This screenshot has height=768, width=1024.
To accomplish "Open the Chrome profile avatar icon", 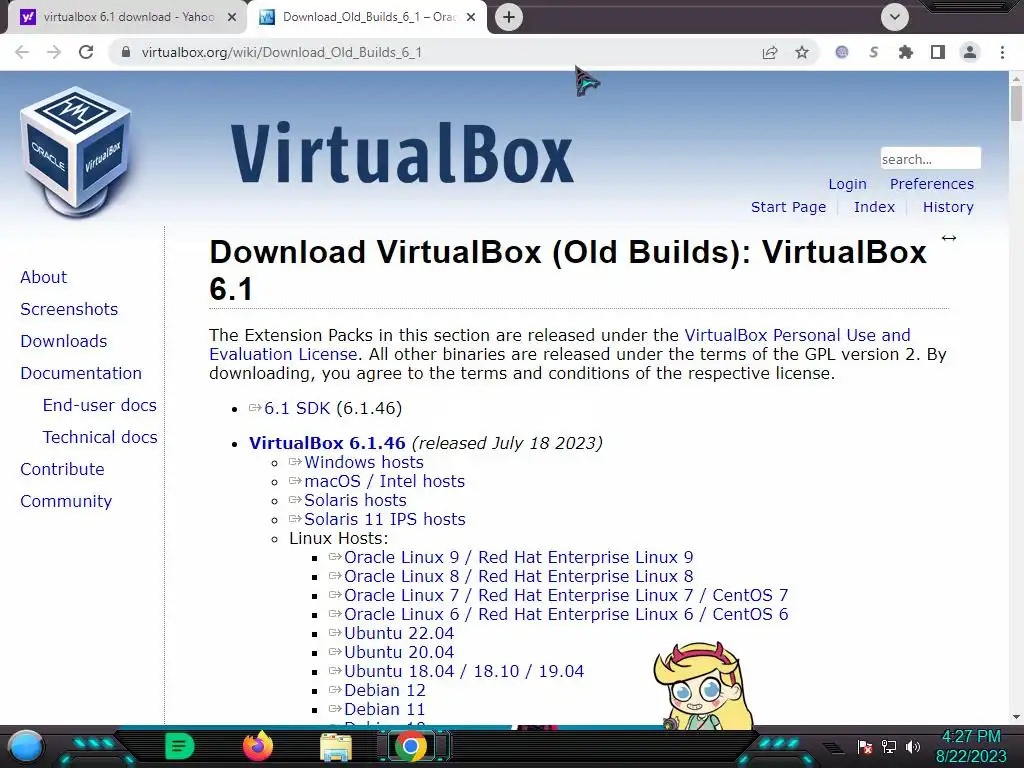I will point(970,52).
